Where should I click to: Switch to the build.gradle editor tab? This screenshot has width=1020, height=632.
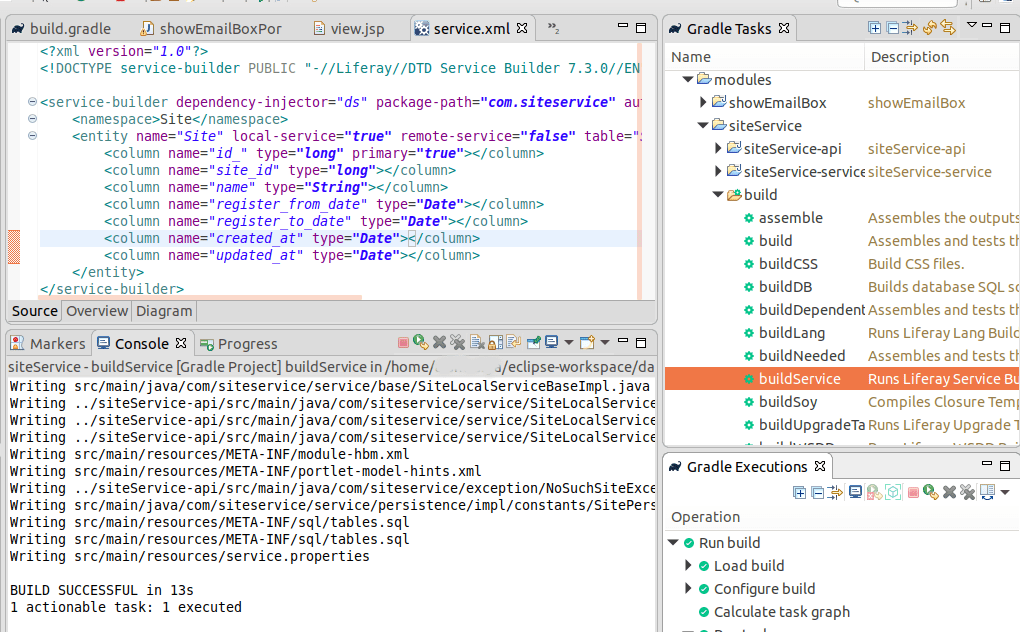(70, 29)
